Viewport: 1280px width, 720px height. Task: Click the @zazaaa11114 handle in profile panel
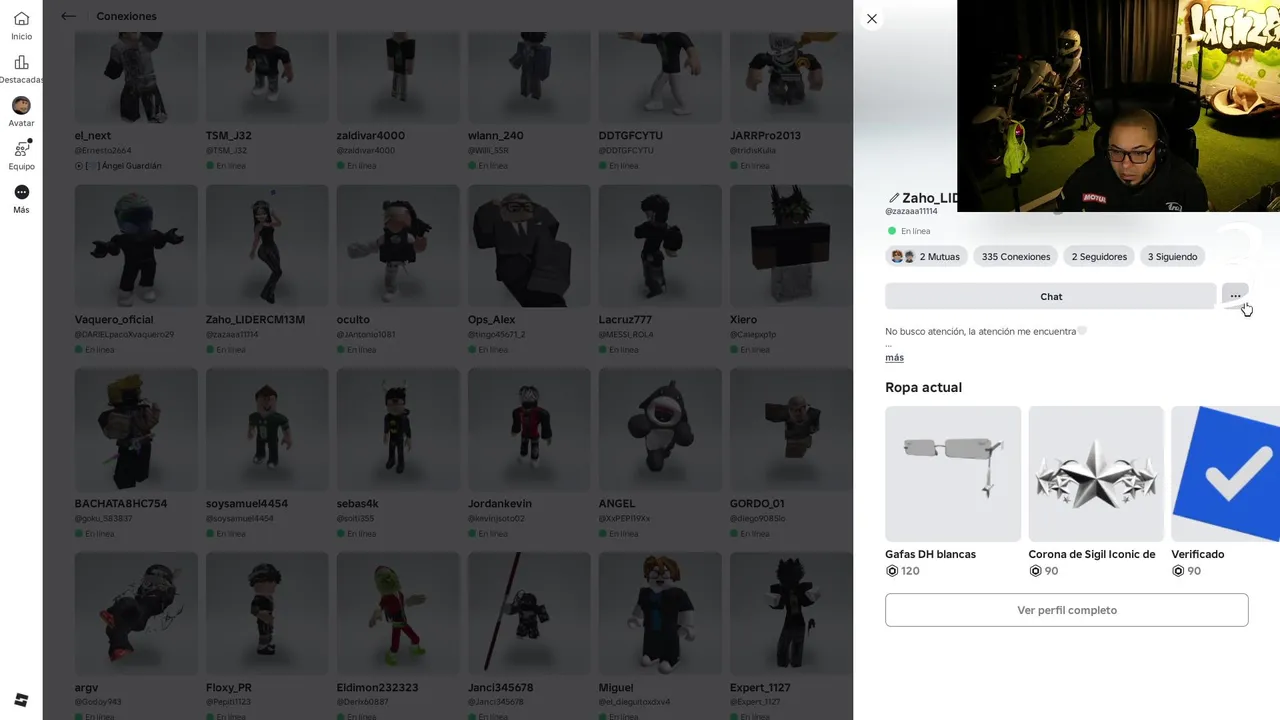pyautogui.click(x=911, y=212)
